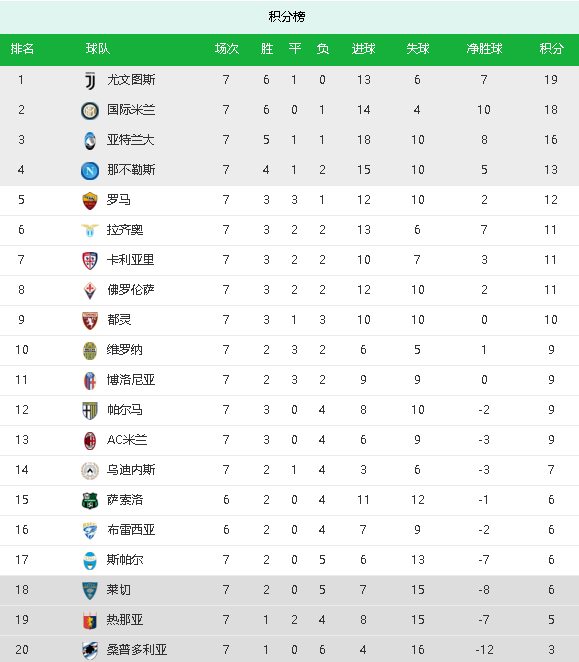Screen dimensions: 579x662
Task: Open team link 国际米兰
Action: (131, 110)
